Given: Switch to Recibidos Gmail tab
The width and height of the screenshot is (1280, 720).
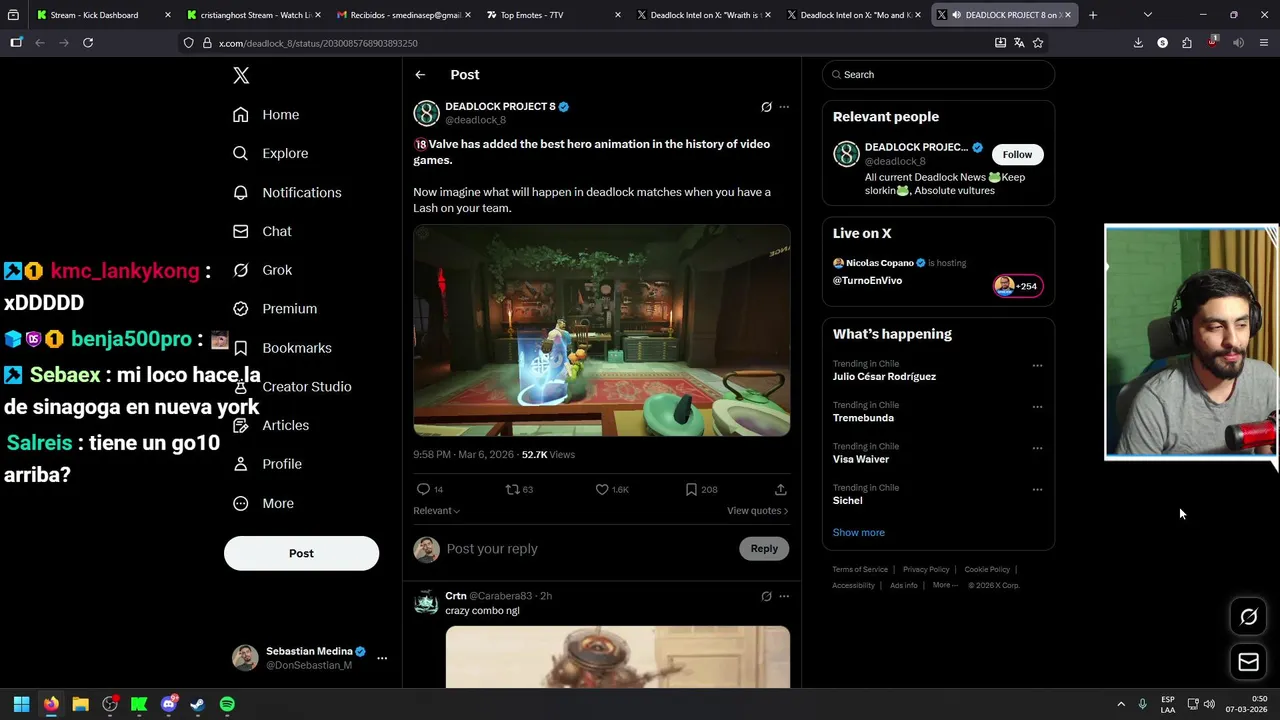Looking at the screenshot, I should (x=403, y=15).
